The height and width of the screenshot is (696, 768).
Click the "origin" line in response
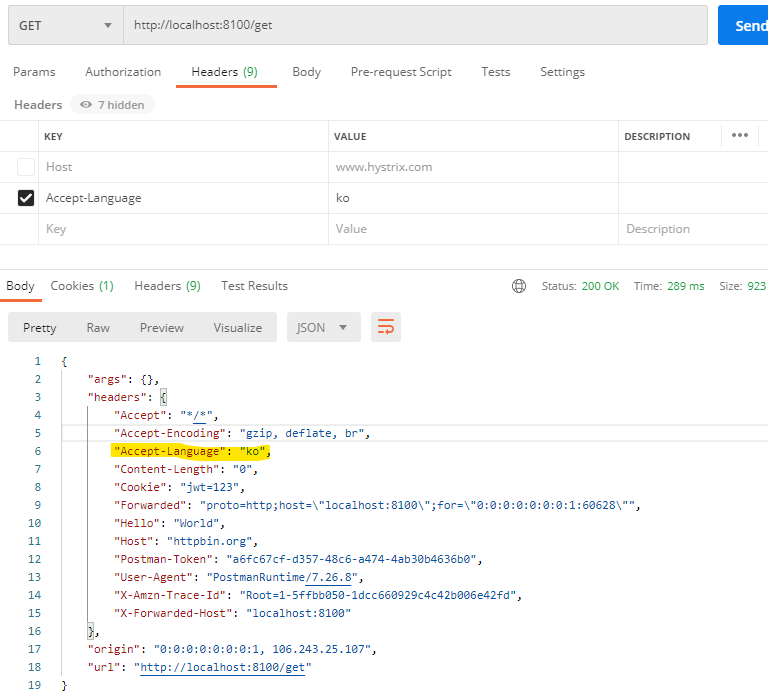click(232, 649)
